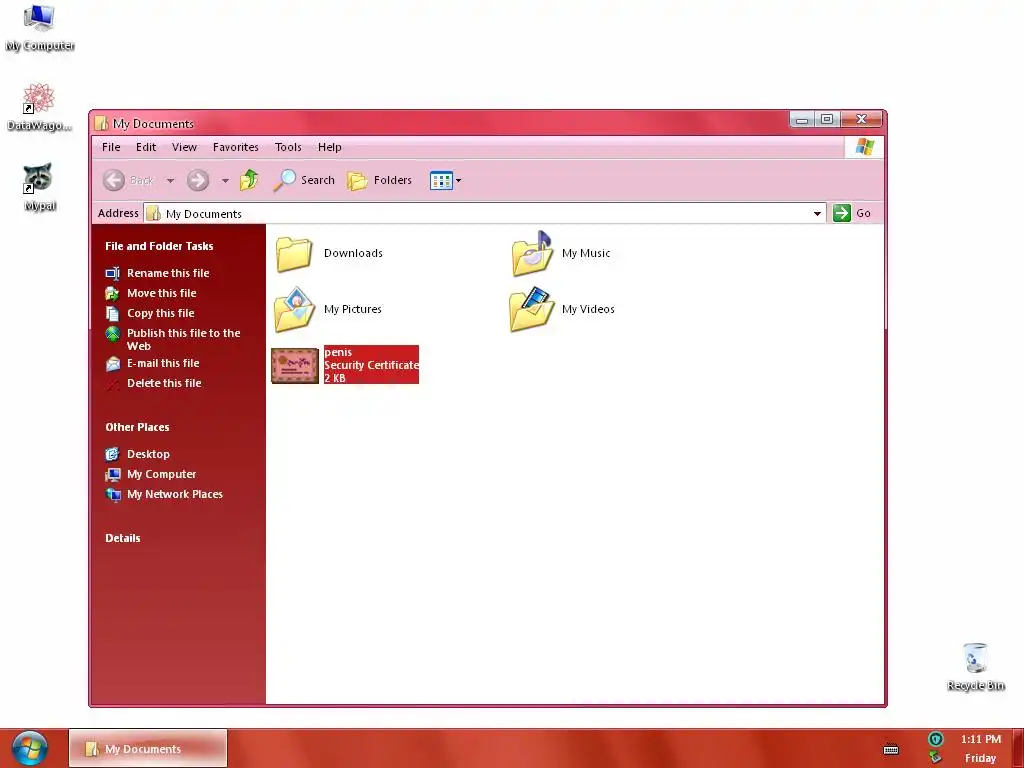The image size is (1024, 768).
Task: Select the My Music folder
Action: click(561, 253)
